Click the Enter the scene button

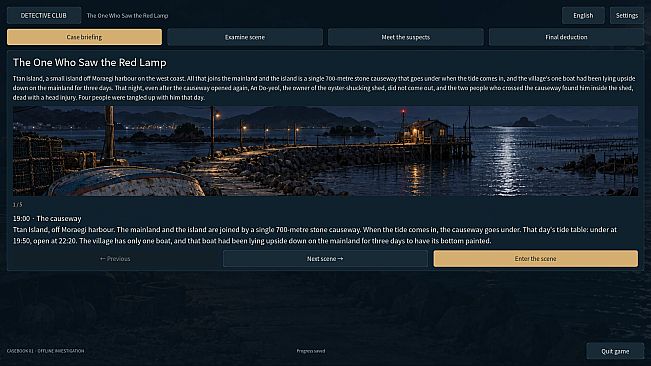(x=536, y=259)
